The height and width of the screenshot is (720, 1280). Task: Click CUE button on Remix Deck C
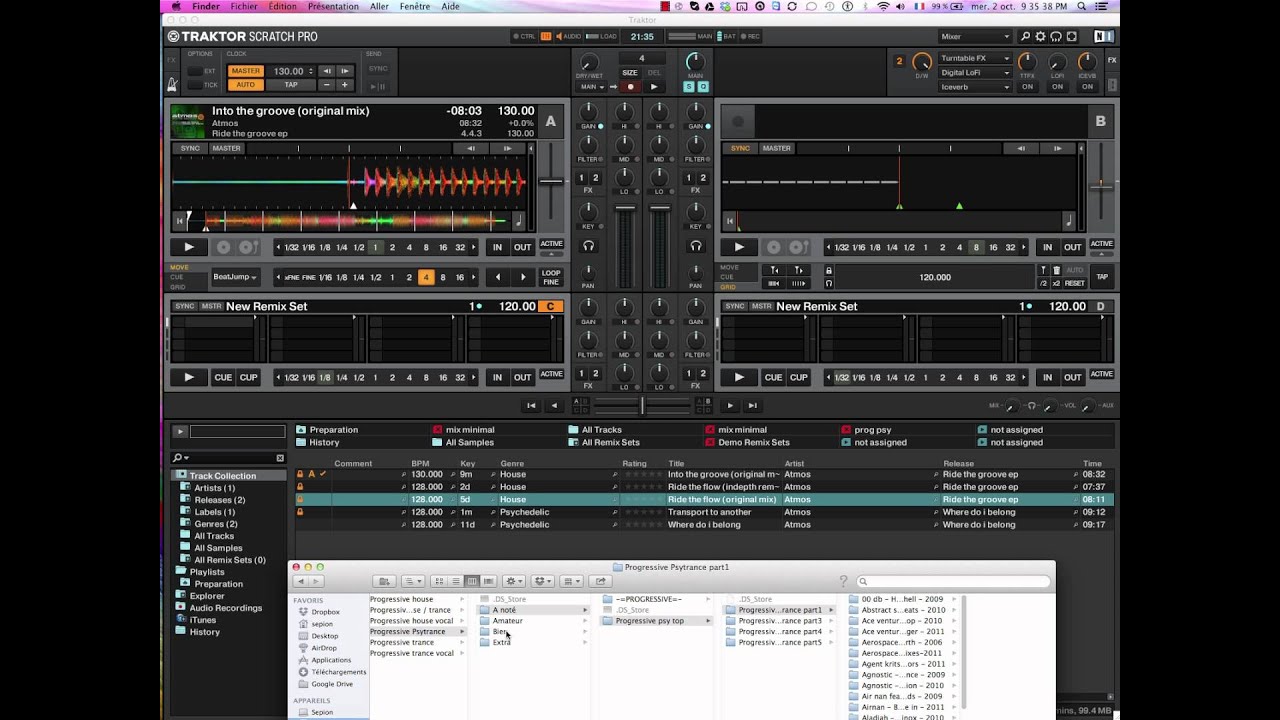tap(223, 377)
